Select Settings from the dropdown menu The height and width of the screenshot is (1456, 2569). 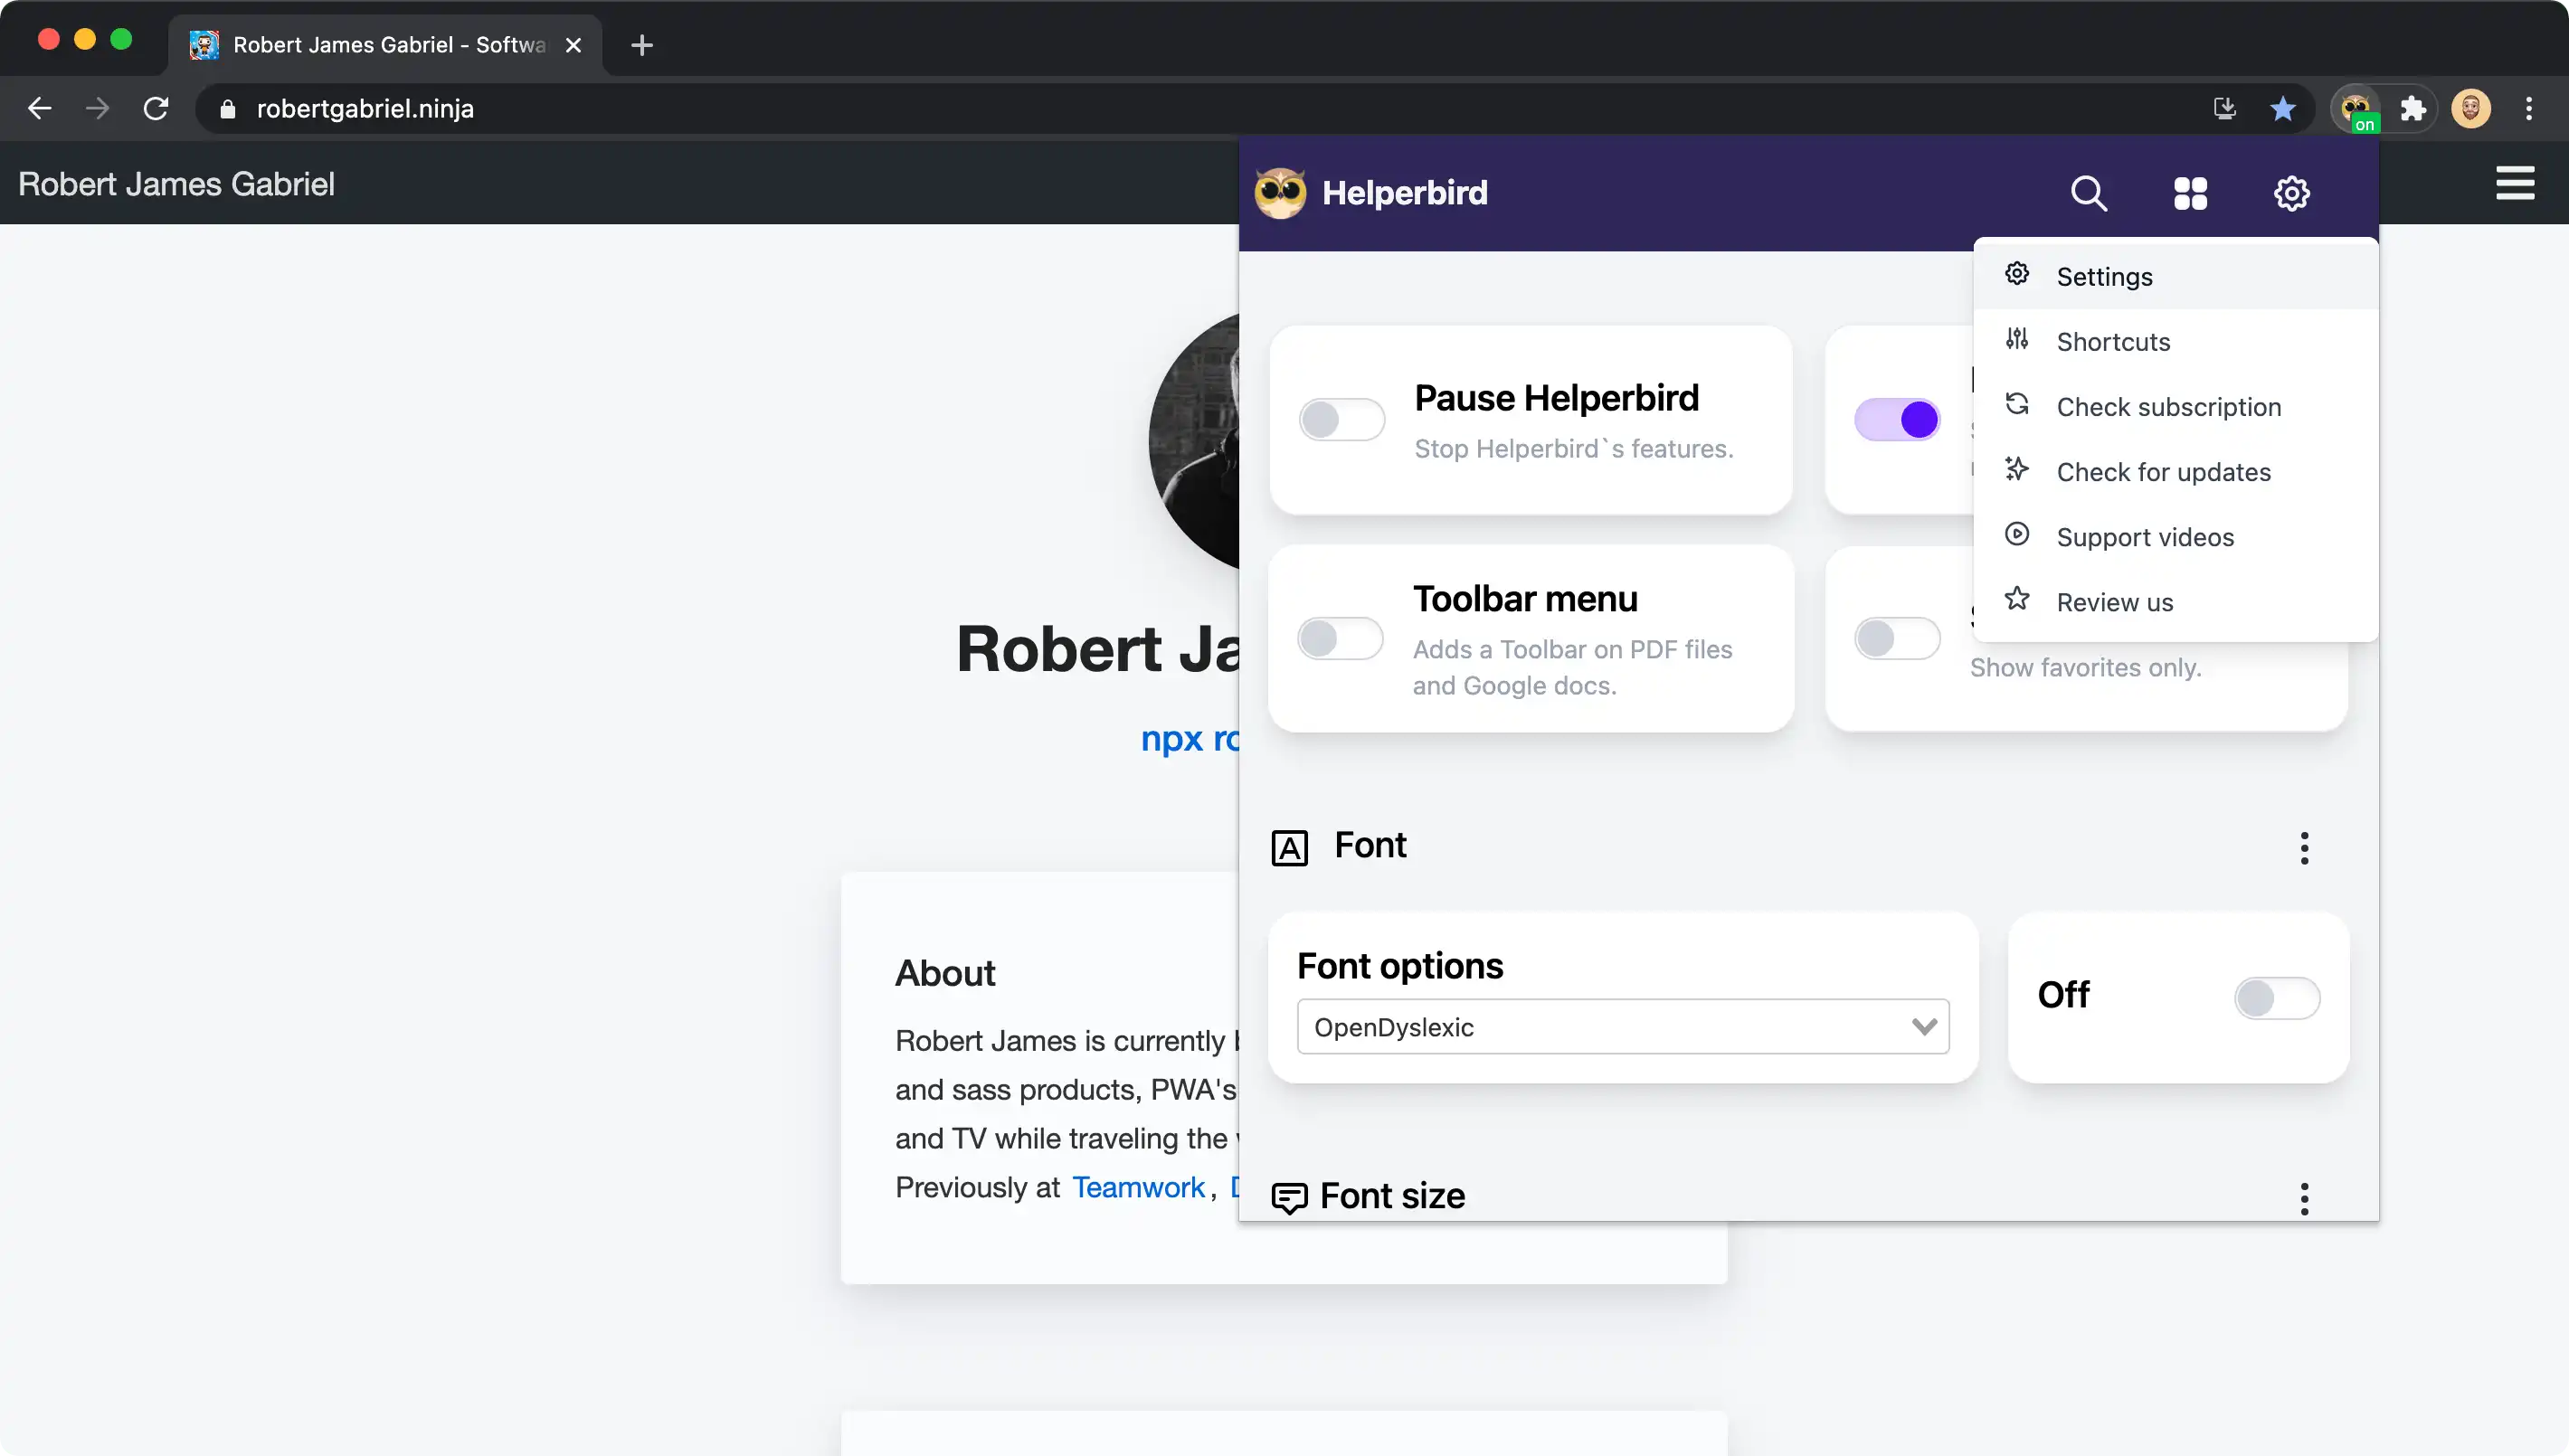point(2175,276)
